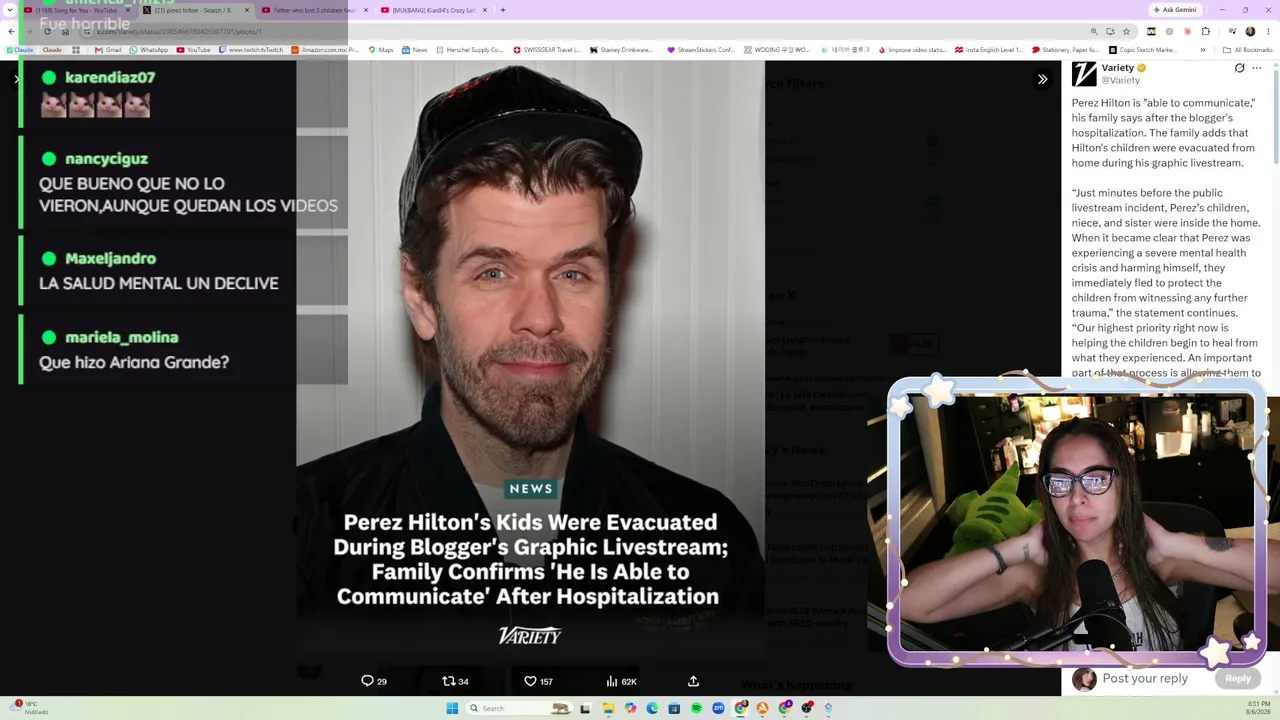
Task: Open the Variety profile avatar
Action: pyautogui.click(x=1084, y=74)
